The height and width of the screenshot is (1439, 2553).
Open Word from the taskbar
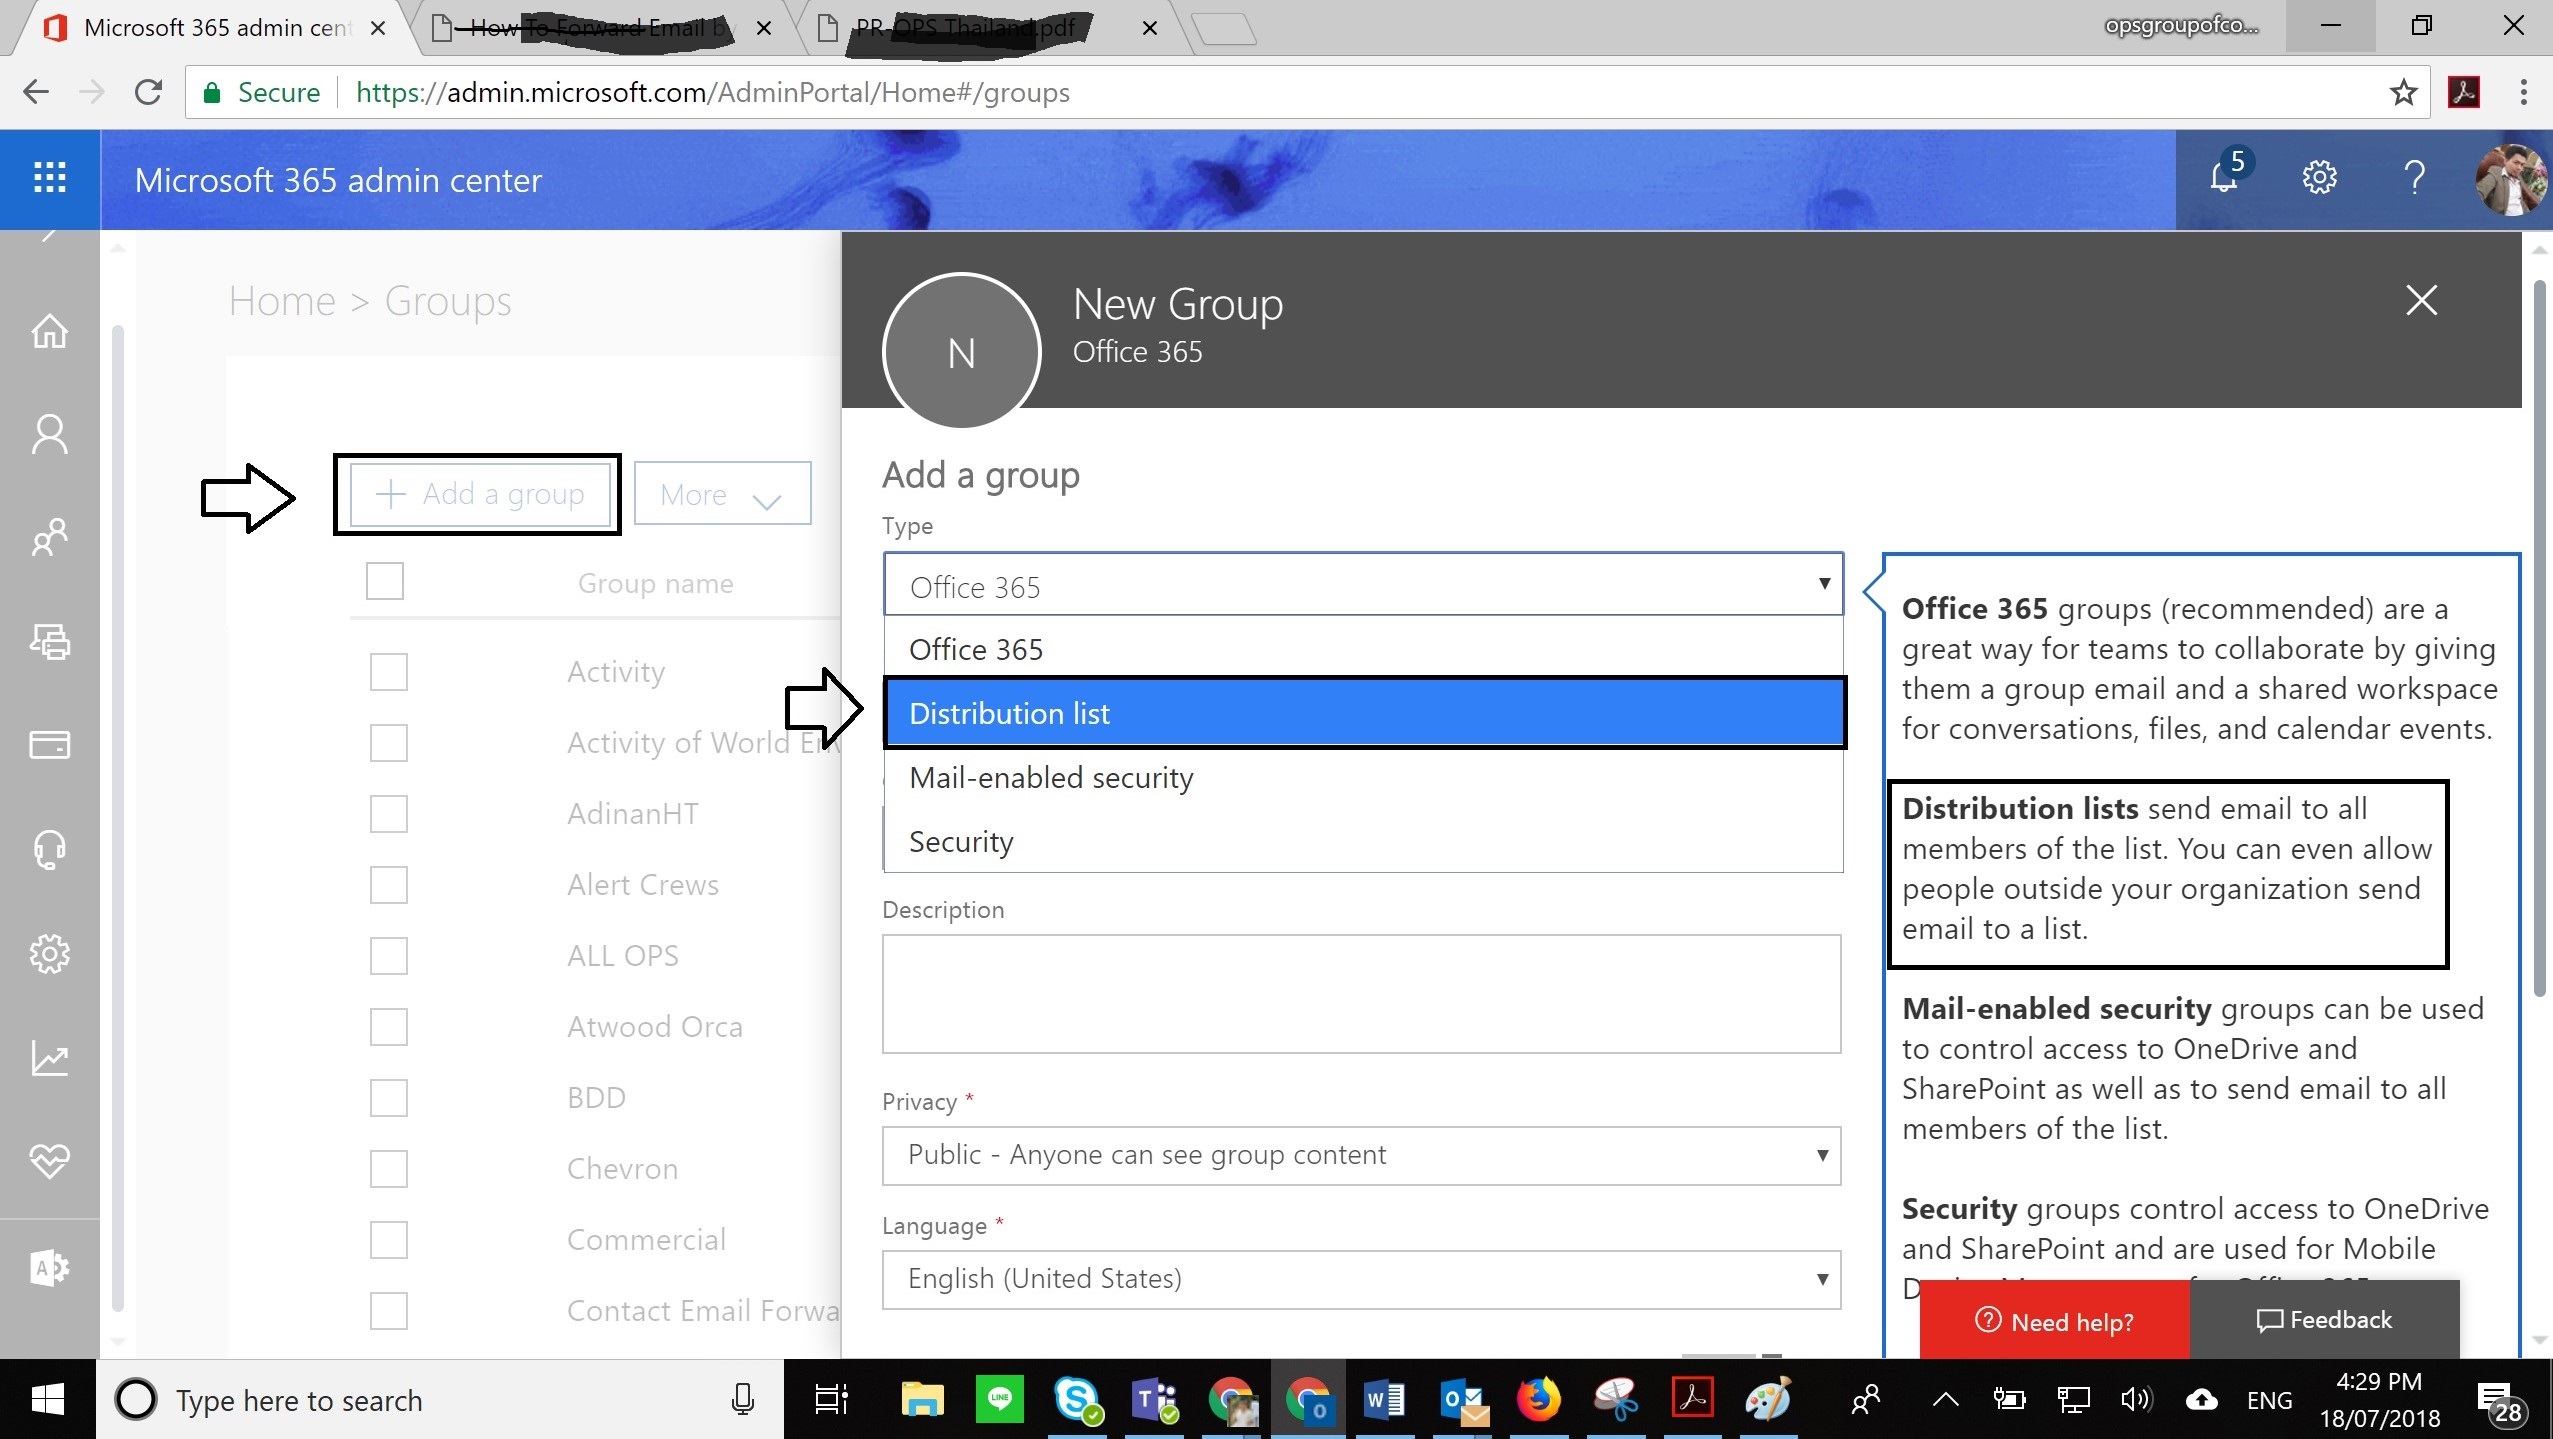1384,1399
